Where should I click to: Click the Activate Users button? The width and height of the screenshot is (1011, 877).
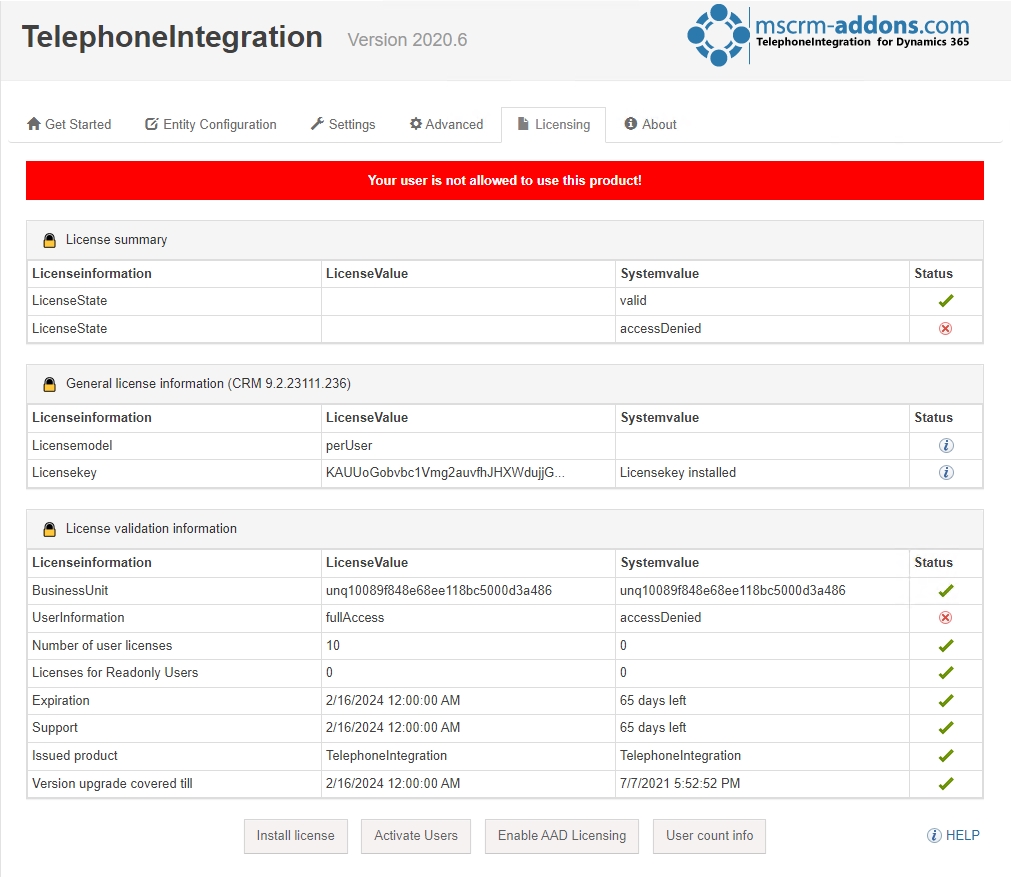(416, 836)
